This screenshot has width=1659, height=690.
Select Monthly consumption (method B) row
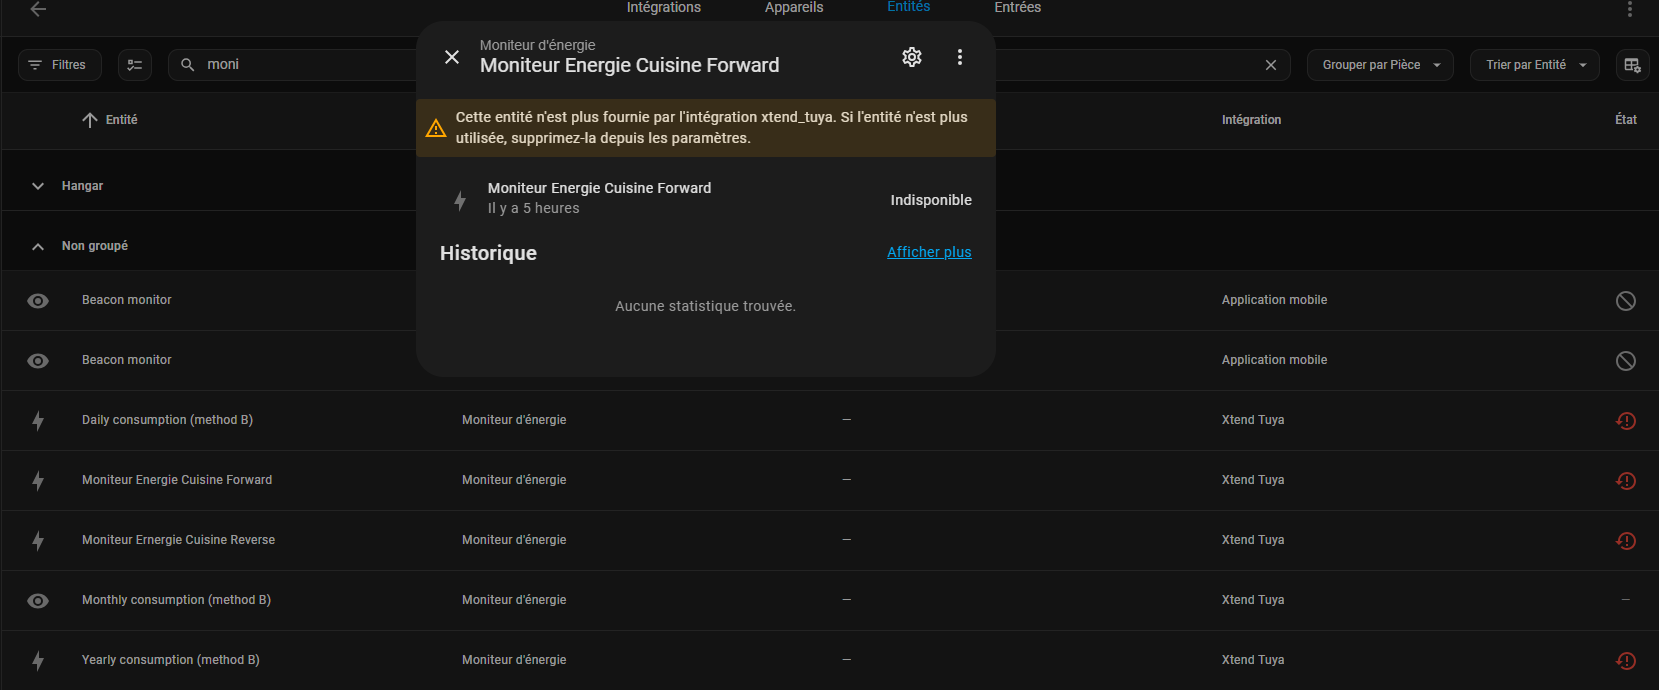click(x=176, y=600)
